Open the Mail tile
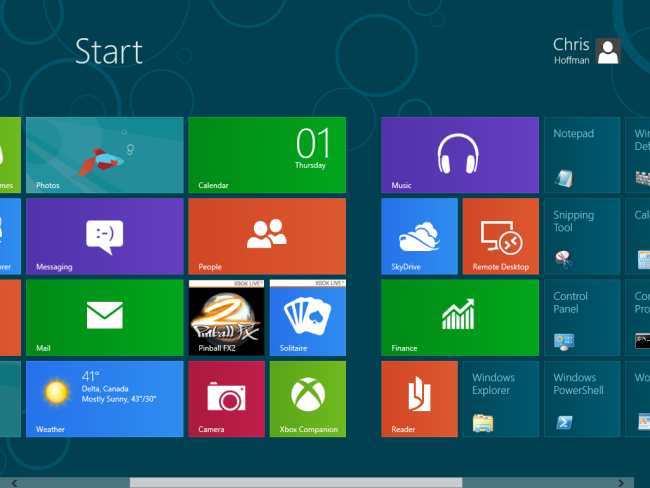This screenshot has width=650, height=488. [104, 318]
